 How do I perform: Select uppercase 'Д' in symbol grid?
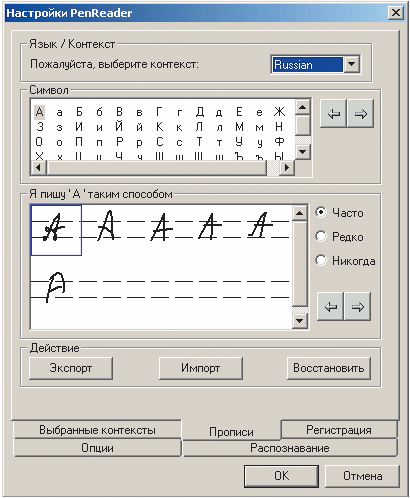(x=200, y=112)
